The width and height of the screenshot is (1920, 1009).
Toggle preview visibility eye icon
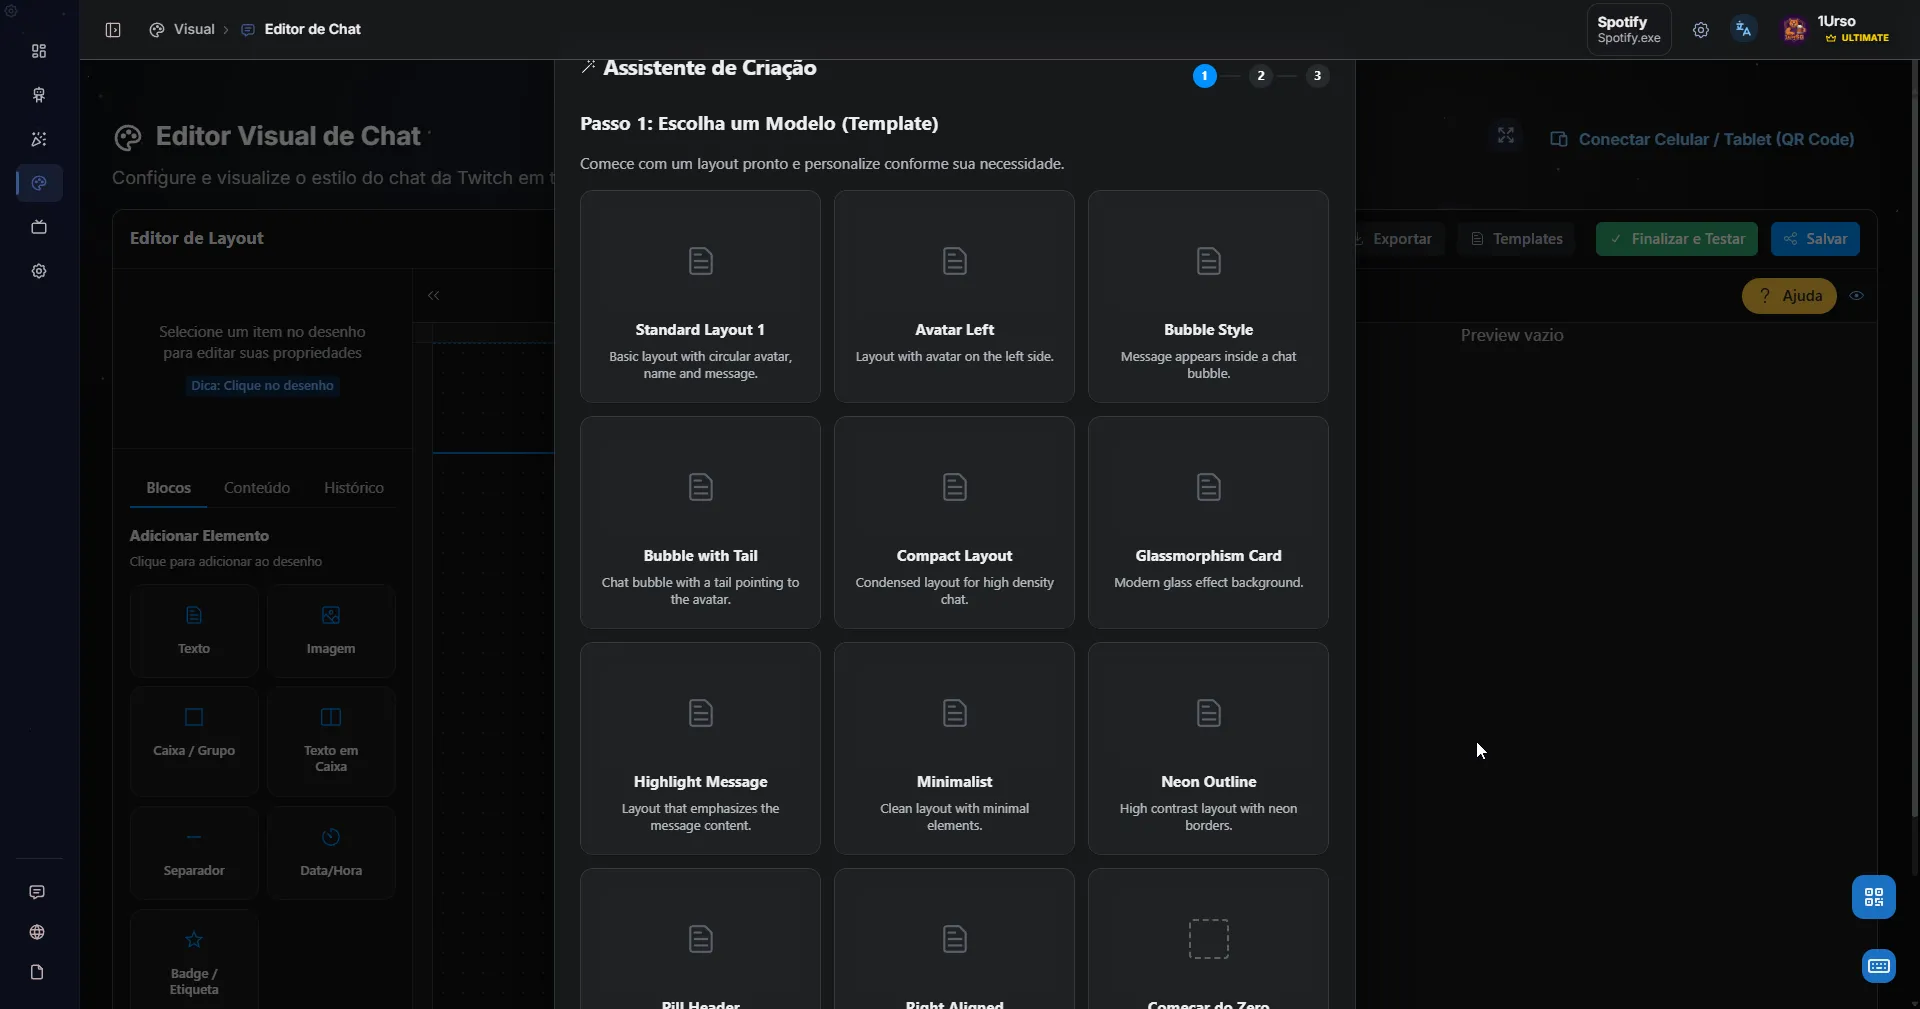click(1857, 296)
